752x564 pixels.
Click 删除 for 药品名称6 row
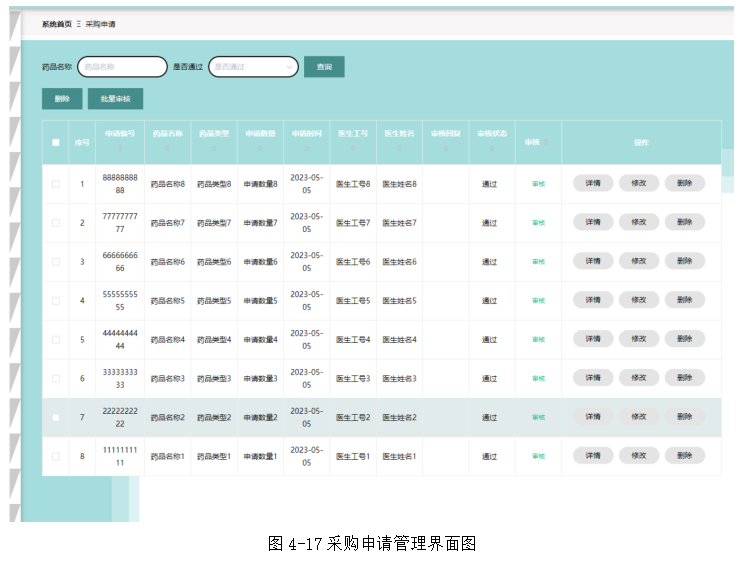click(x=685, y=261)
